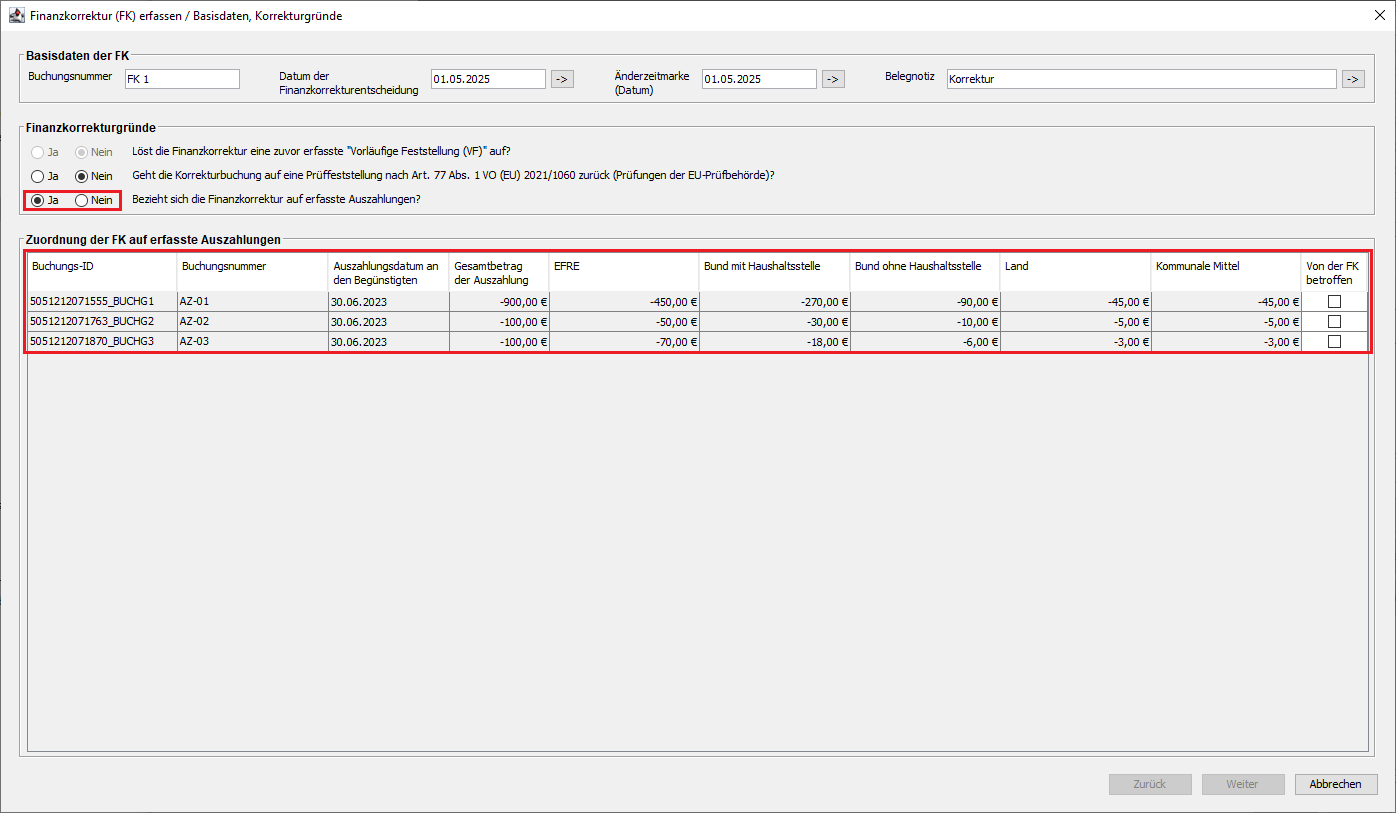Image resolution: width=1396 pixels, height=813 pixels.
Task: Click the AZ-01 booking number cell
Action: [x=253, y=302]
